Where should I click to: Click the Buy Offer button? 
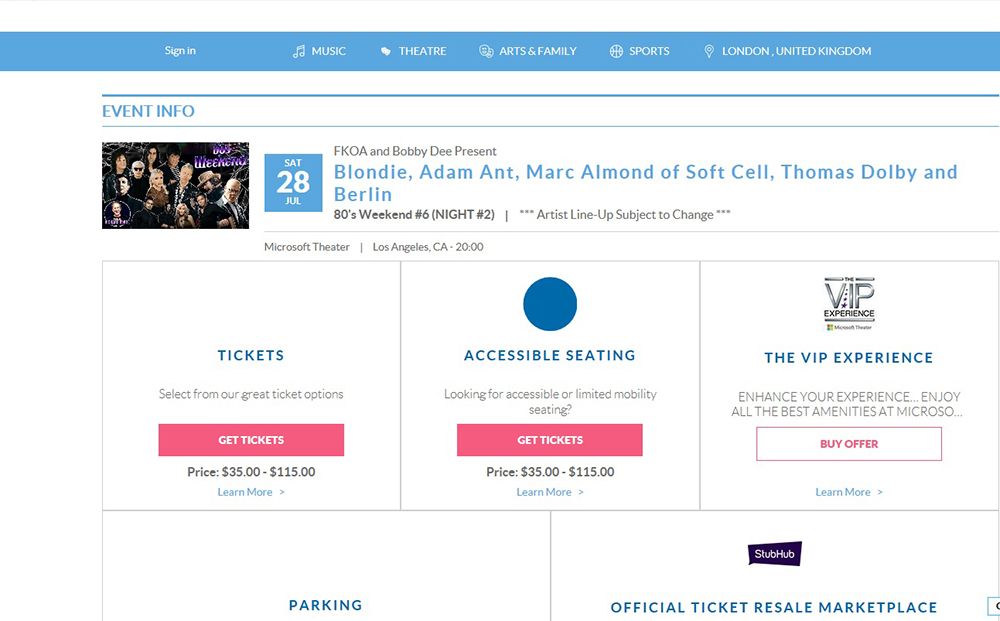pyautogui.click(x=849, y=444)
